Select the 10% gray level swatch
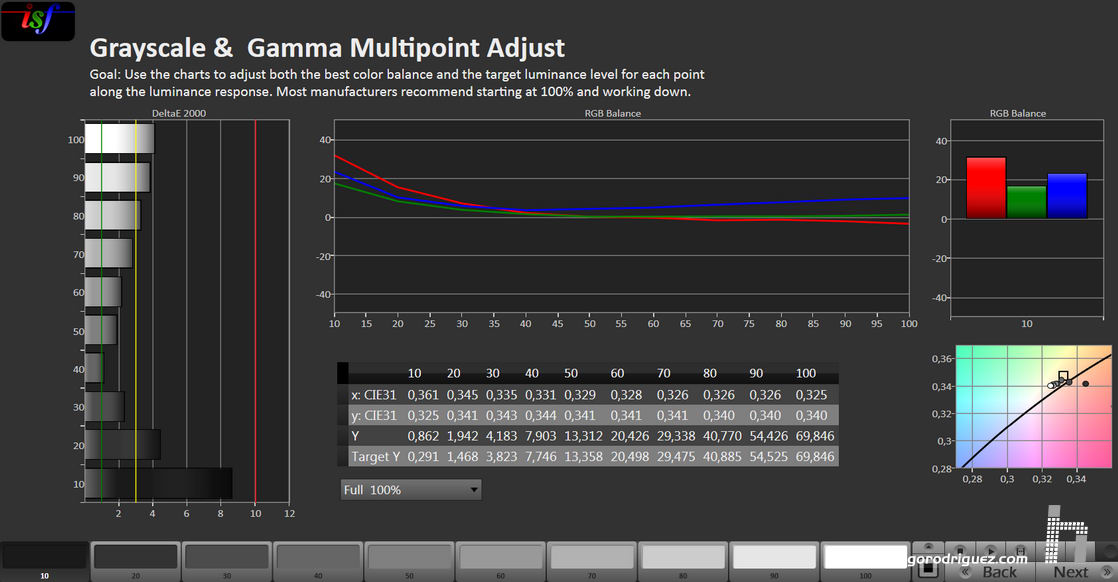Viewport: 1118px width, 582px height. 44,555
